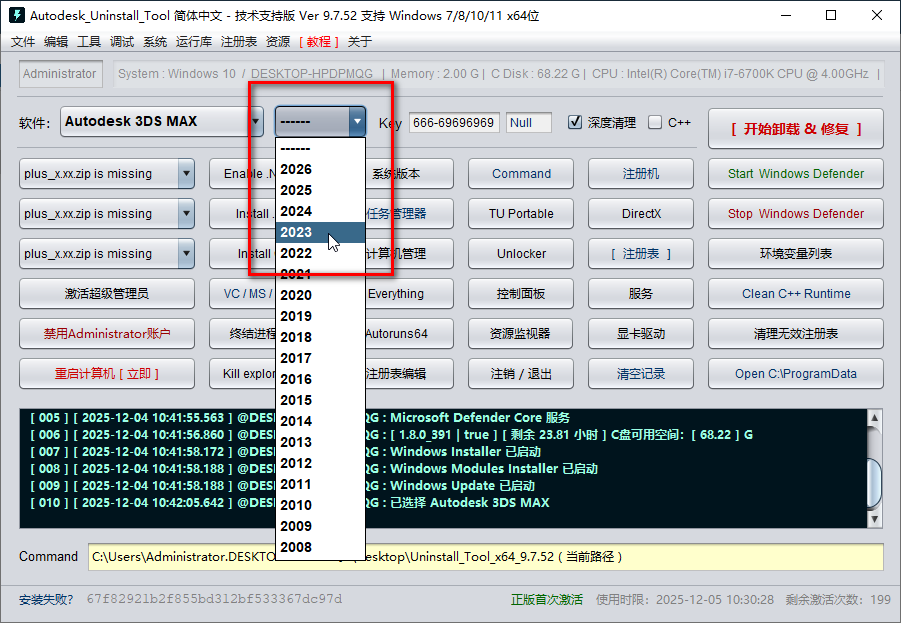Select version 2017 from the list

320,358
